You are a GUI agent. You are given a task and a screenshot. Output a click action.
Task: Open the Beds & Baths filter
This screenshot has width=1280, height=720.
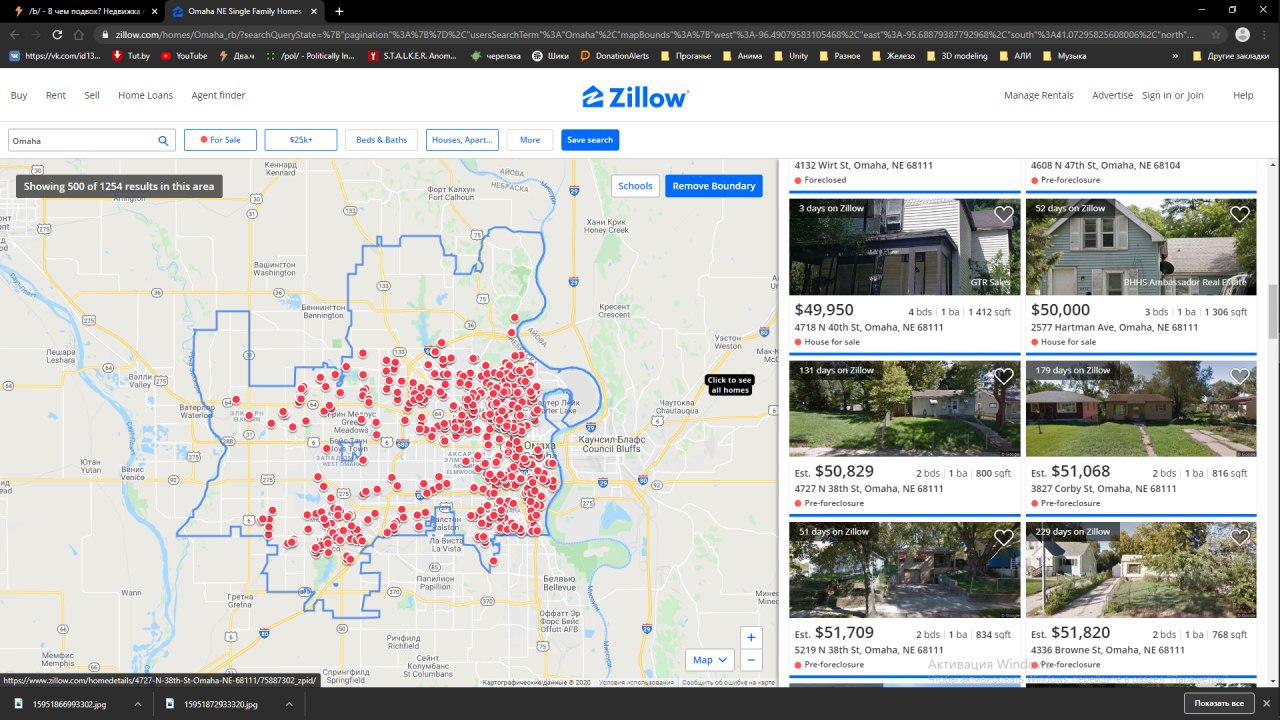point(381,140)
